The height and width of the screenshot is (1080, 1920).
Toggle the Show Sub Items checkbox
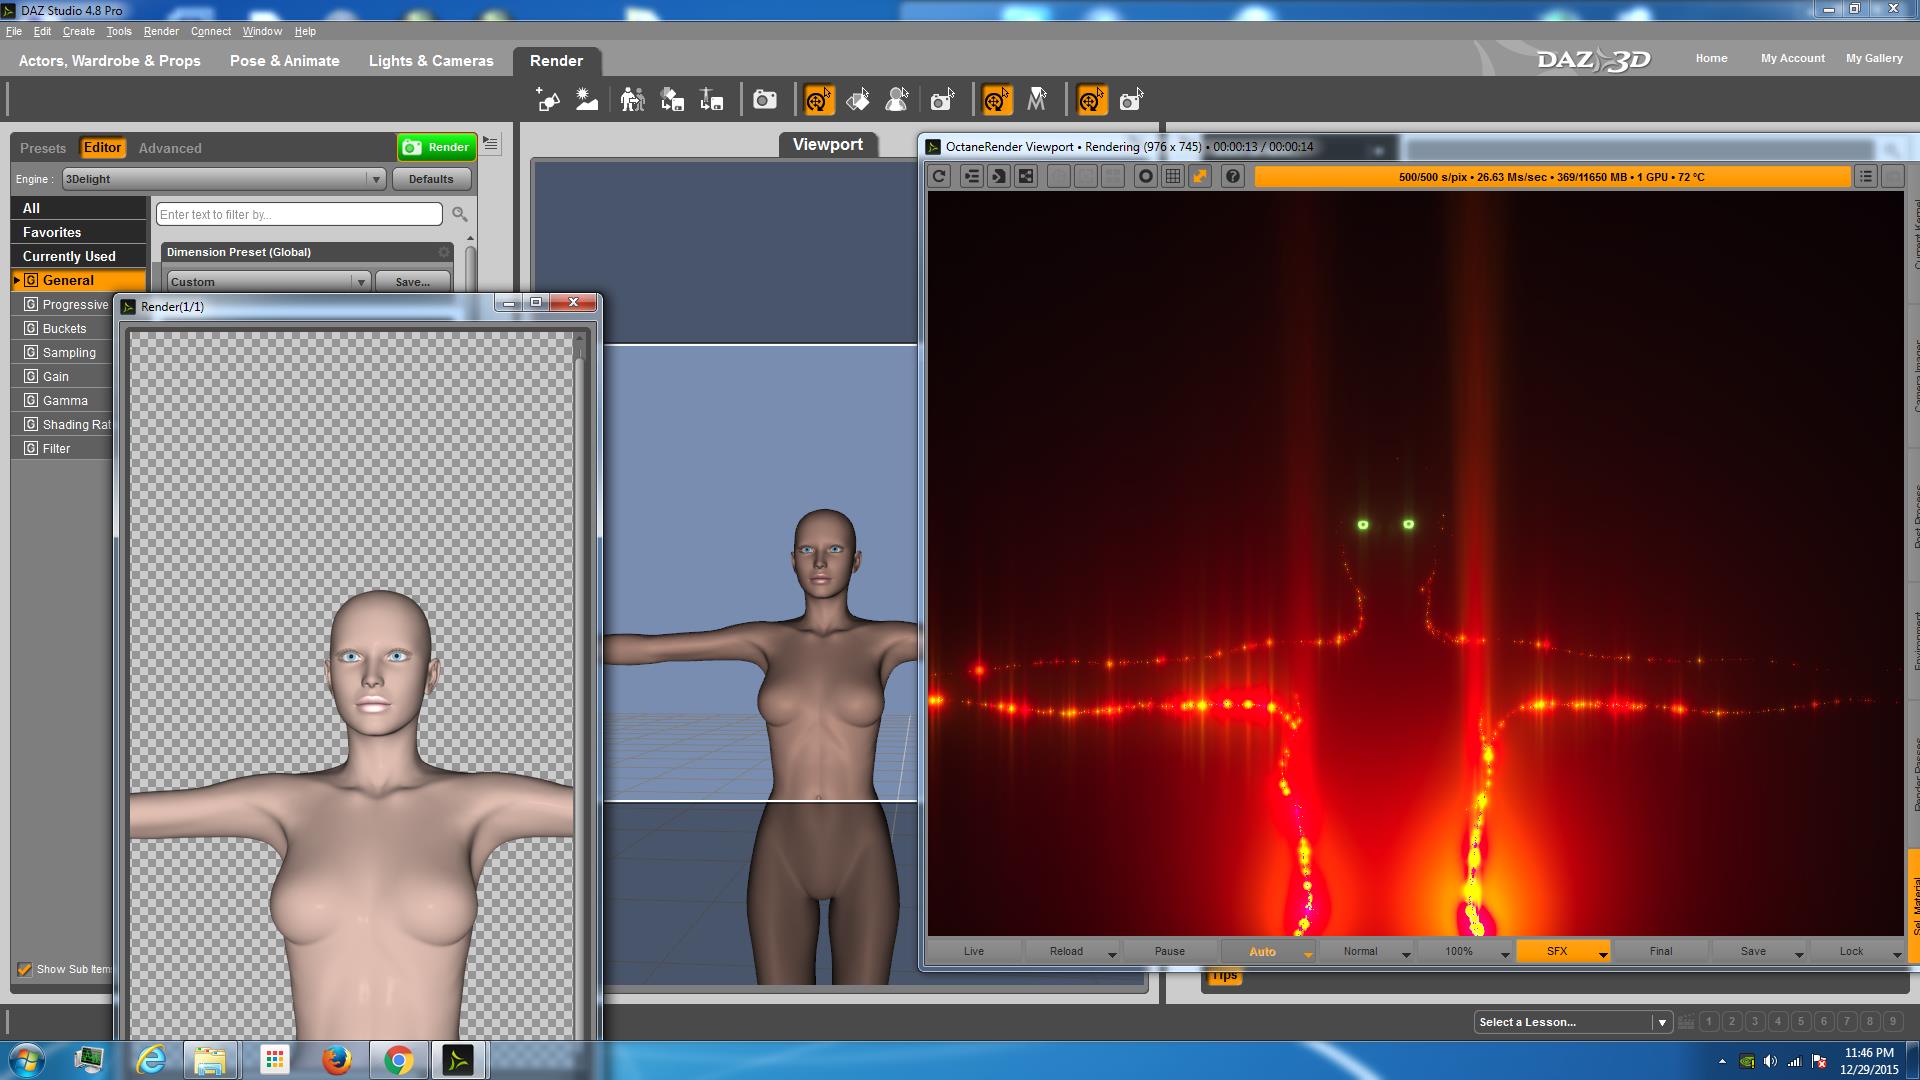coord(25,969)
